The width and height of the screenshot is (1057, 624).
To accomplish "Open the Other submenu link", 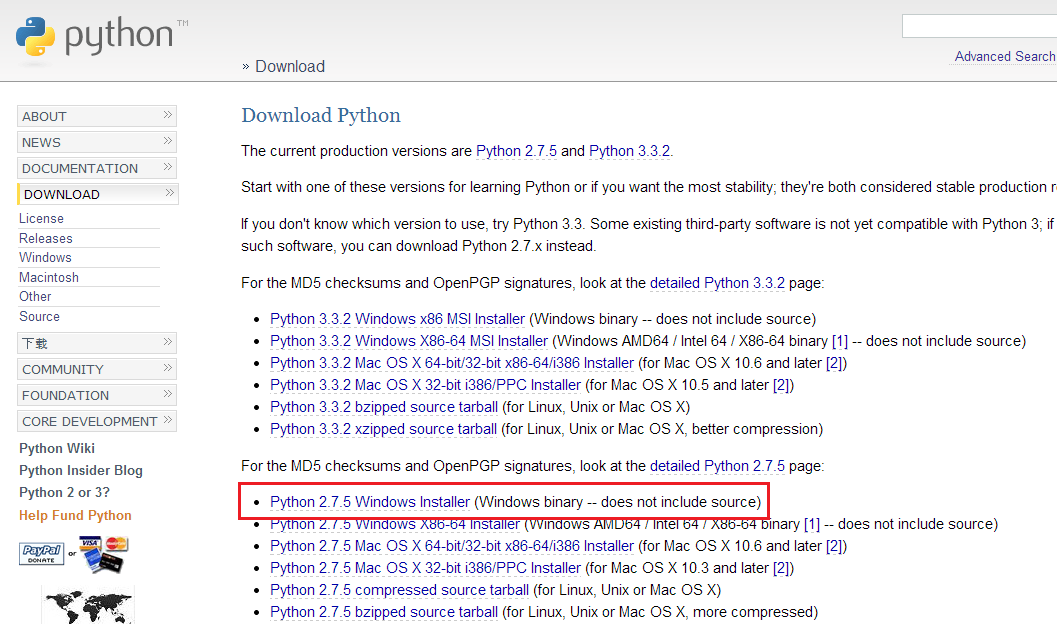I will [x=35, y=297].
